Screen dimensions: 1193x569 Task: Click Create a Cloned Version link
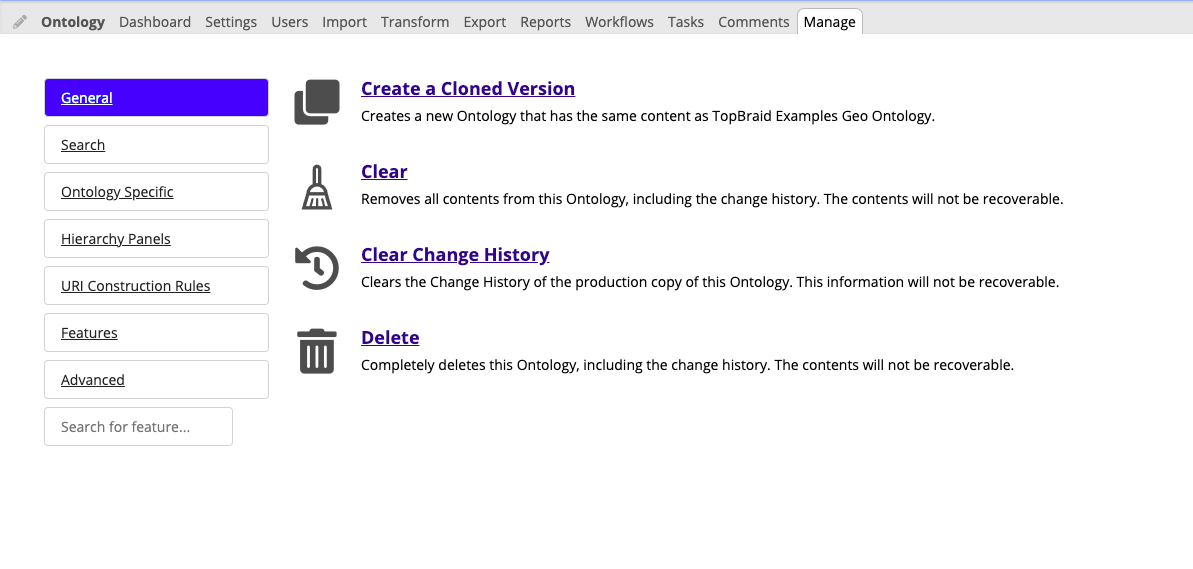(x=467, y=89)
